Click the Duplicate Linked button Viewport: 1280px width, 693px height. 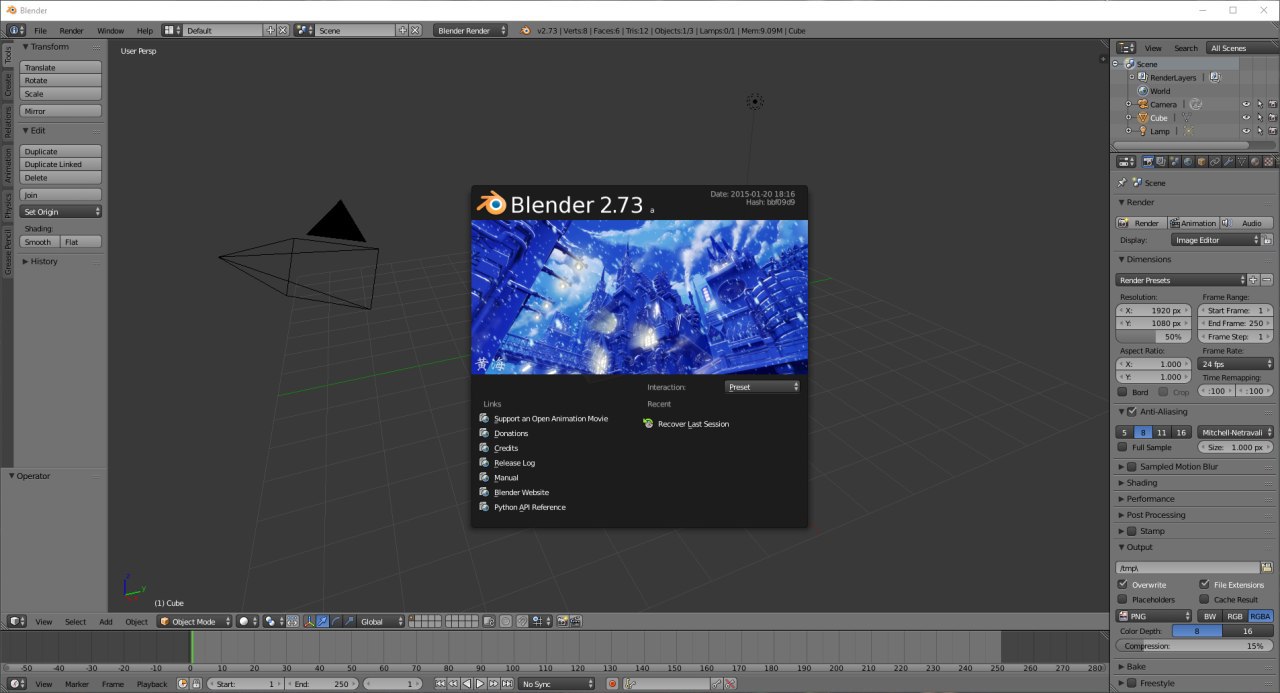(x=61, y=165)
